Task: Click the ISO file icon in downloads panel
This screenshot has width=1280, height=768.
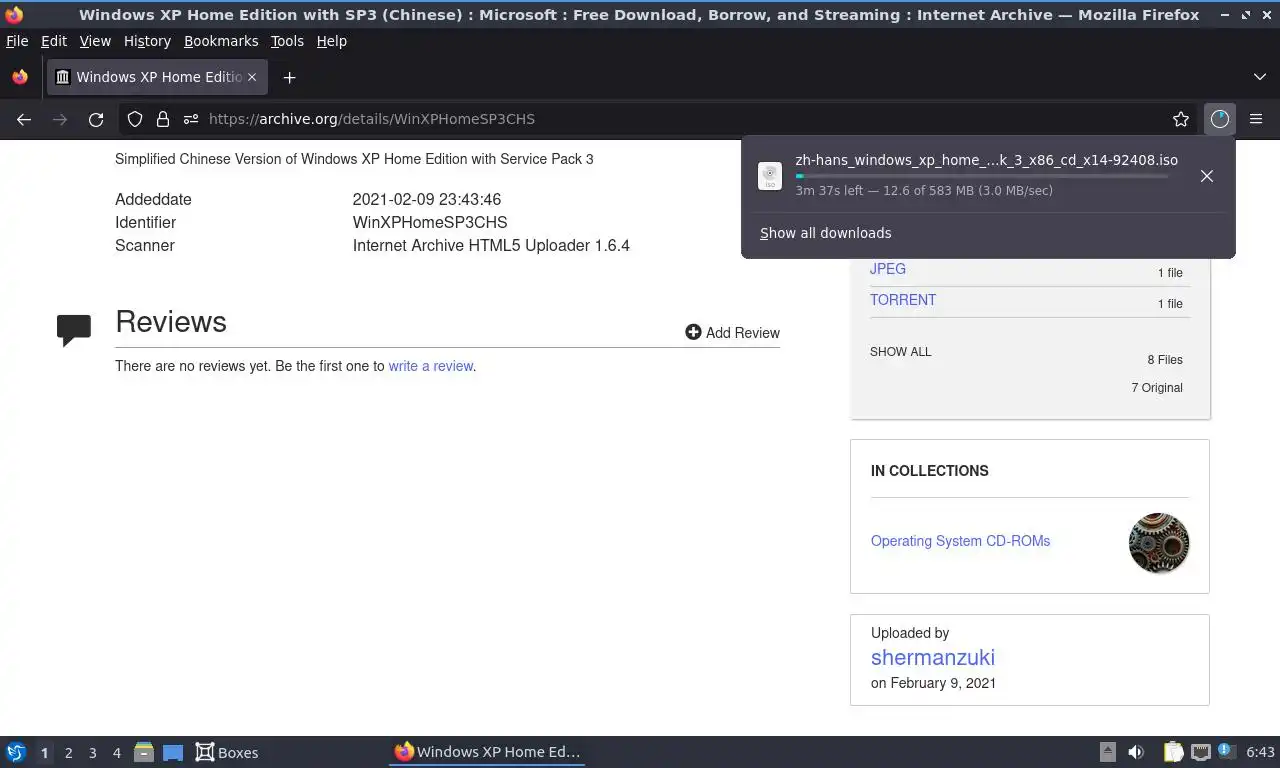Action: (770, 176)
